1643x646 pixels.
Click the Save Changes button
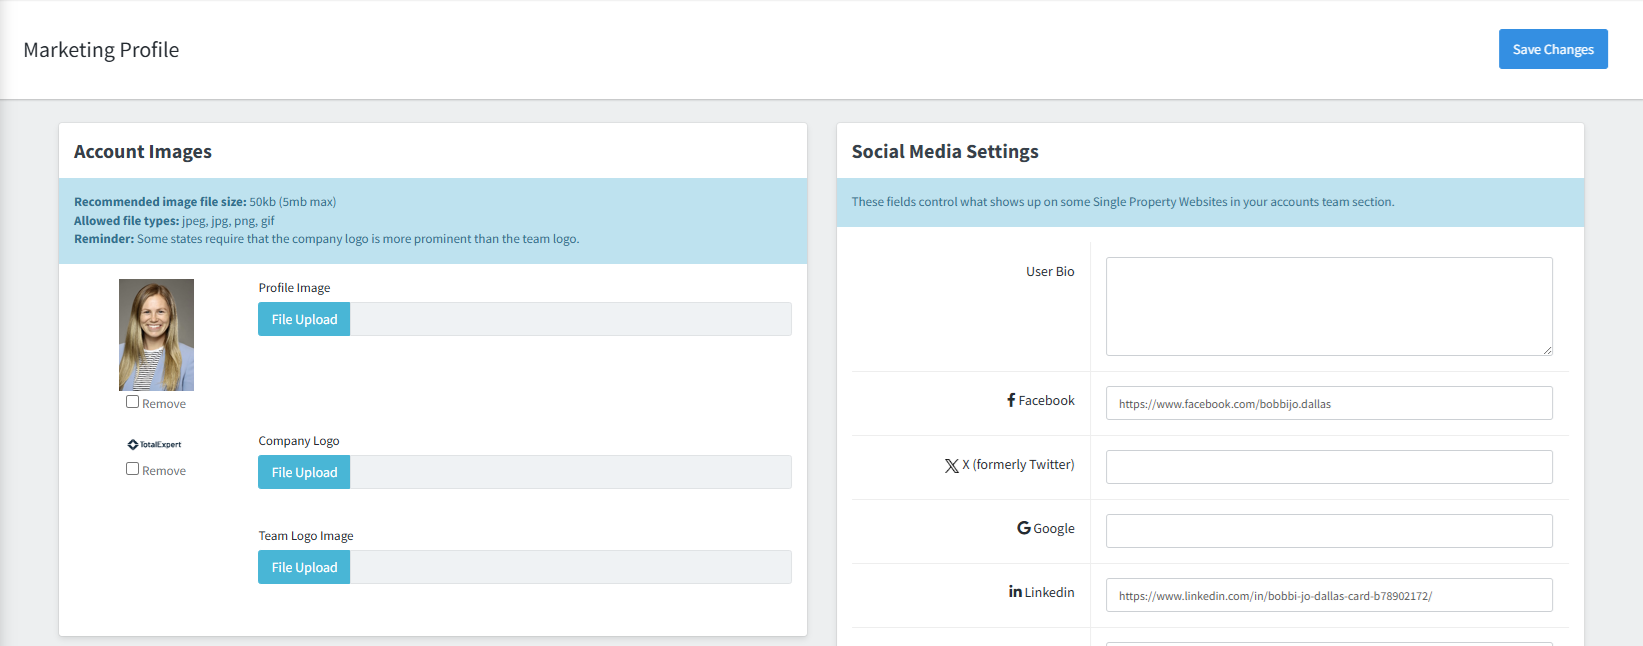1553,49
